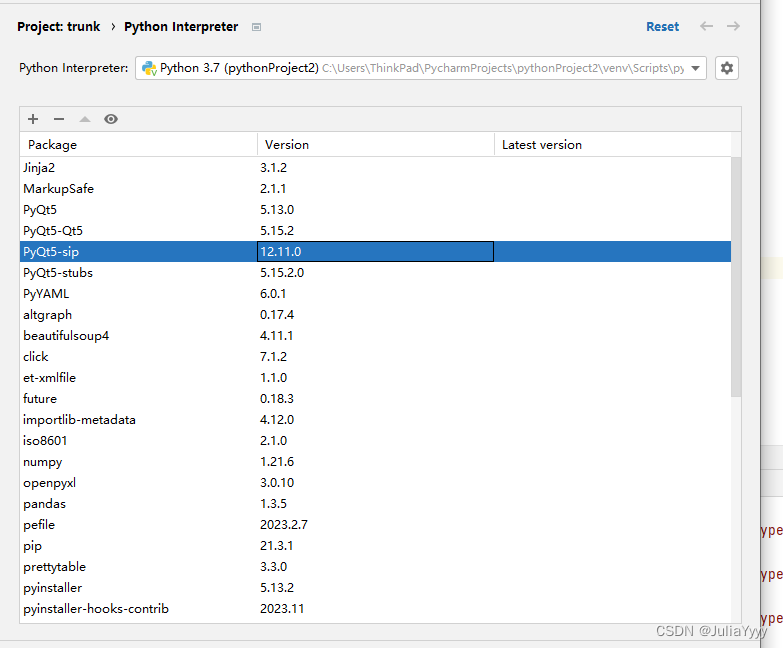Select the Jinja2 package row

376,168
